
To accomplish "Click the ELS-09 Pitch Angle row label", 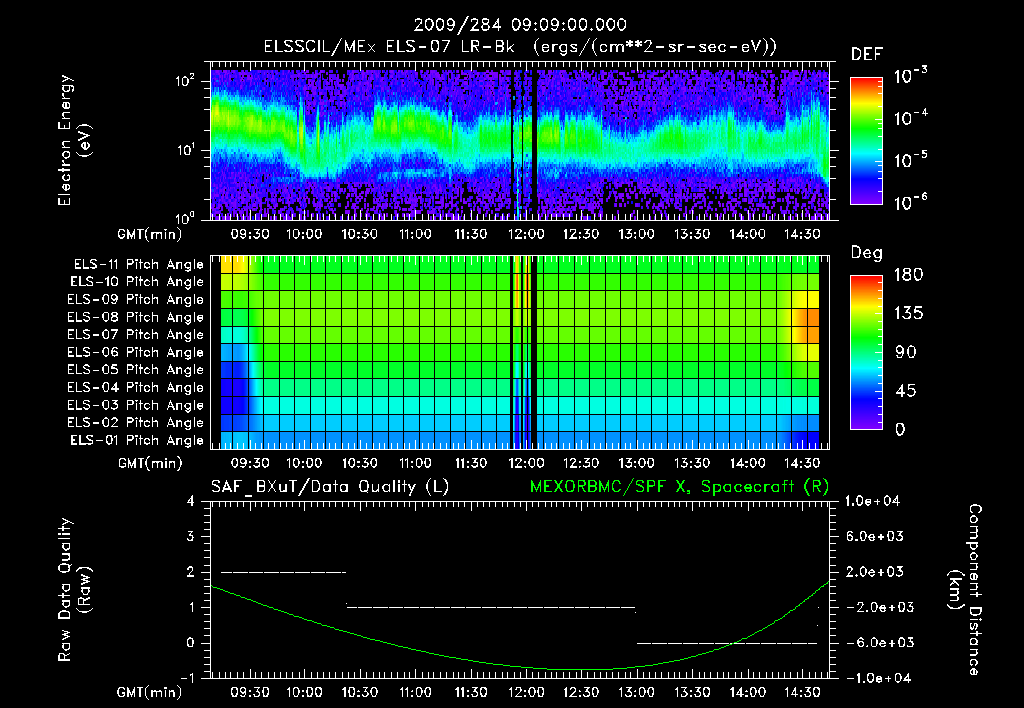I will coord(135,300).
